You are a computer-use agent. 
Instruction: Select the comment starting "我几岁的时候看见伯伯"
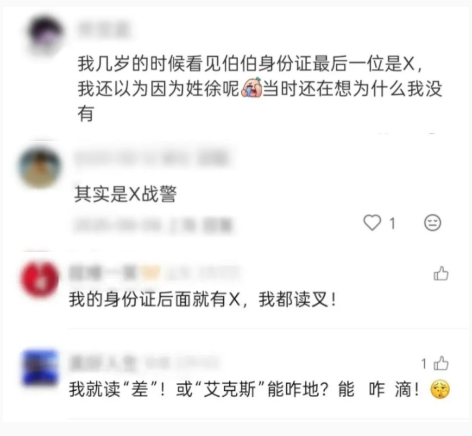point(260,89)
